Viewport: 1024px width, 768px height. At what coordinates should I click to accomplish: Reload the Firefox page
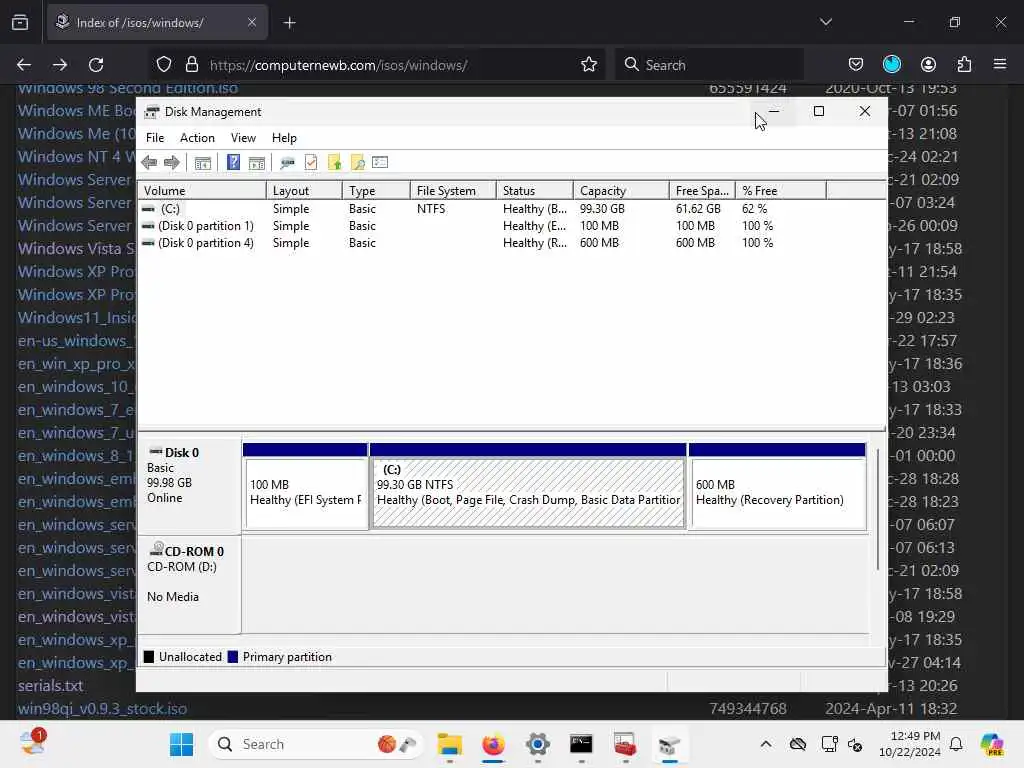coord(96,65)
